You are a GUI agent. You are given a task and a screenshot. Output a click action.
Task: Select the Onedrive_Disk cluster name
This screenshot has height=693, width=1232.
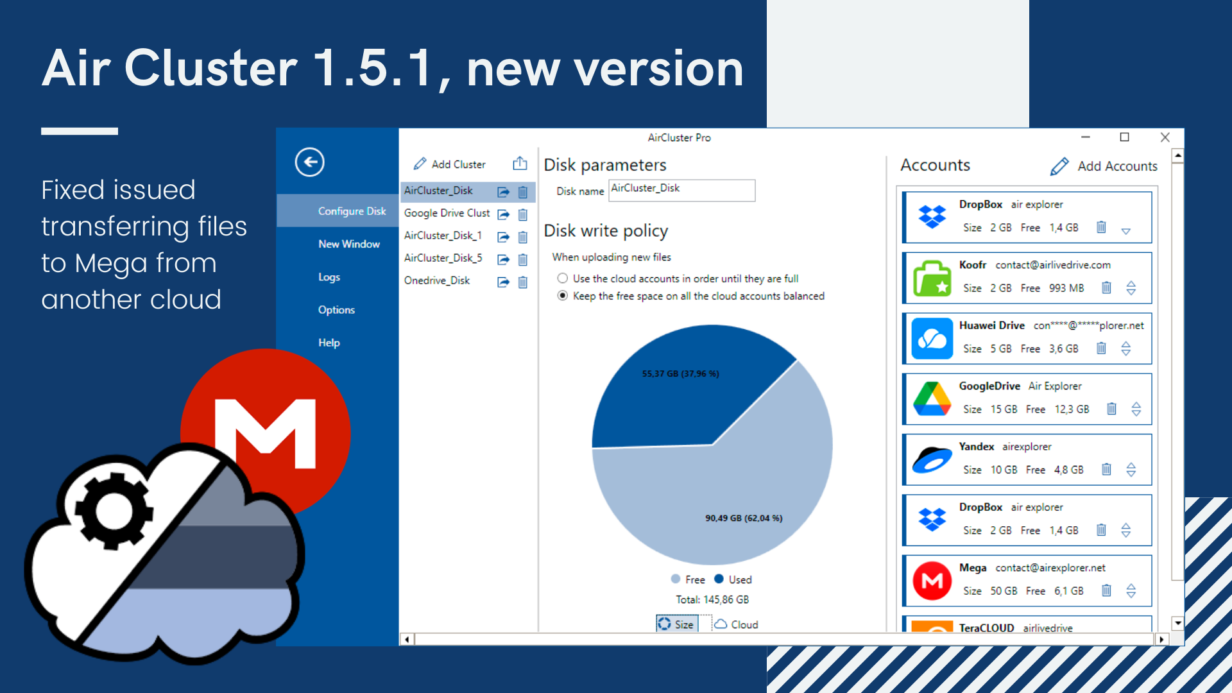(x=437, y=281)
